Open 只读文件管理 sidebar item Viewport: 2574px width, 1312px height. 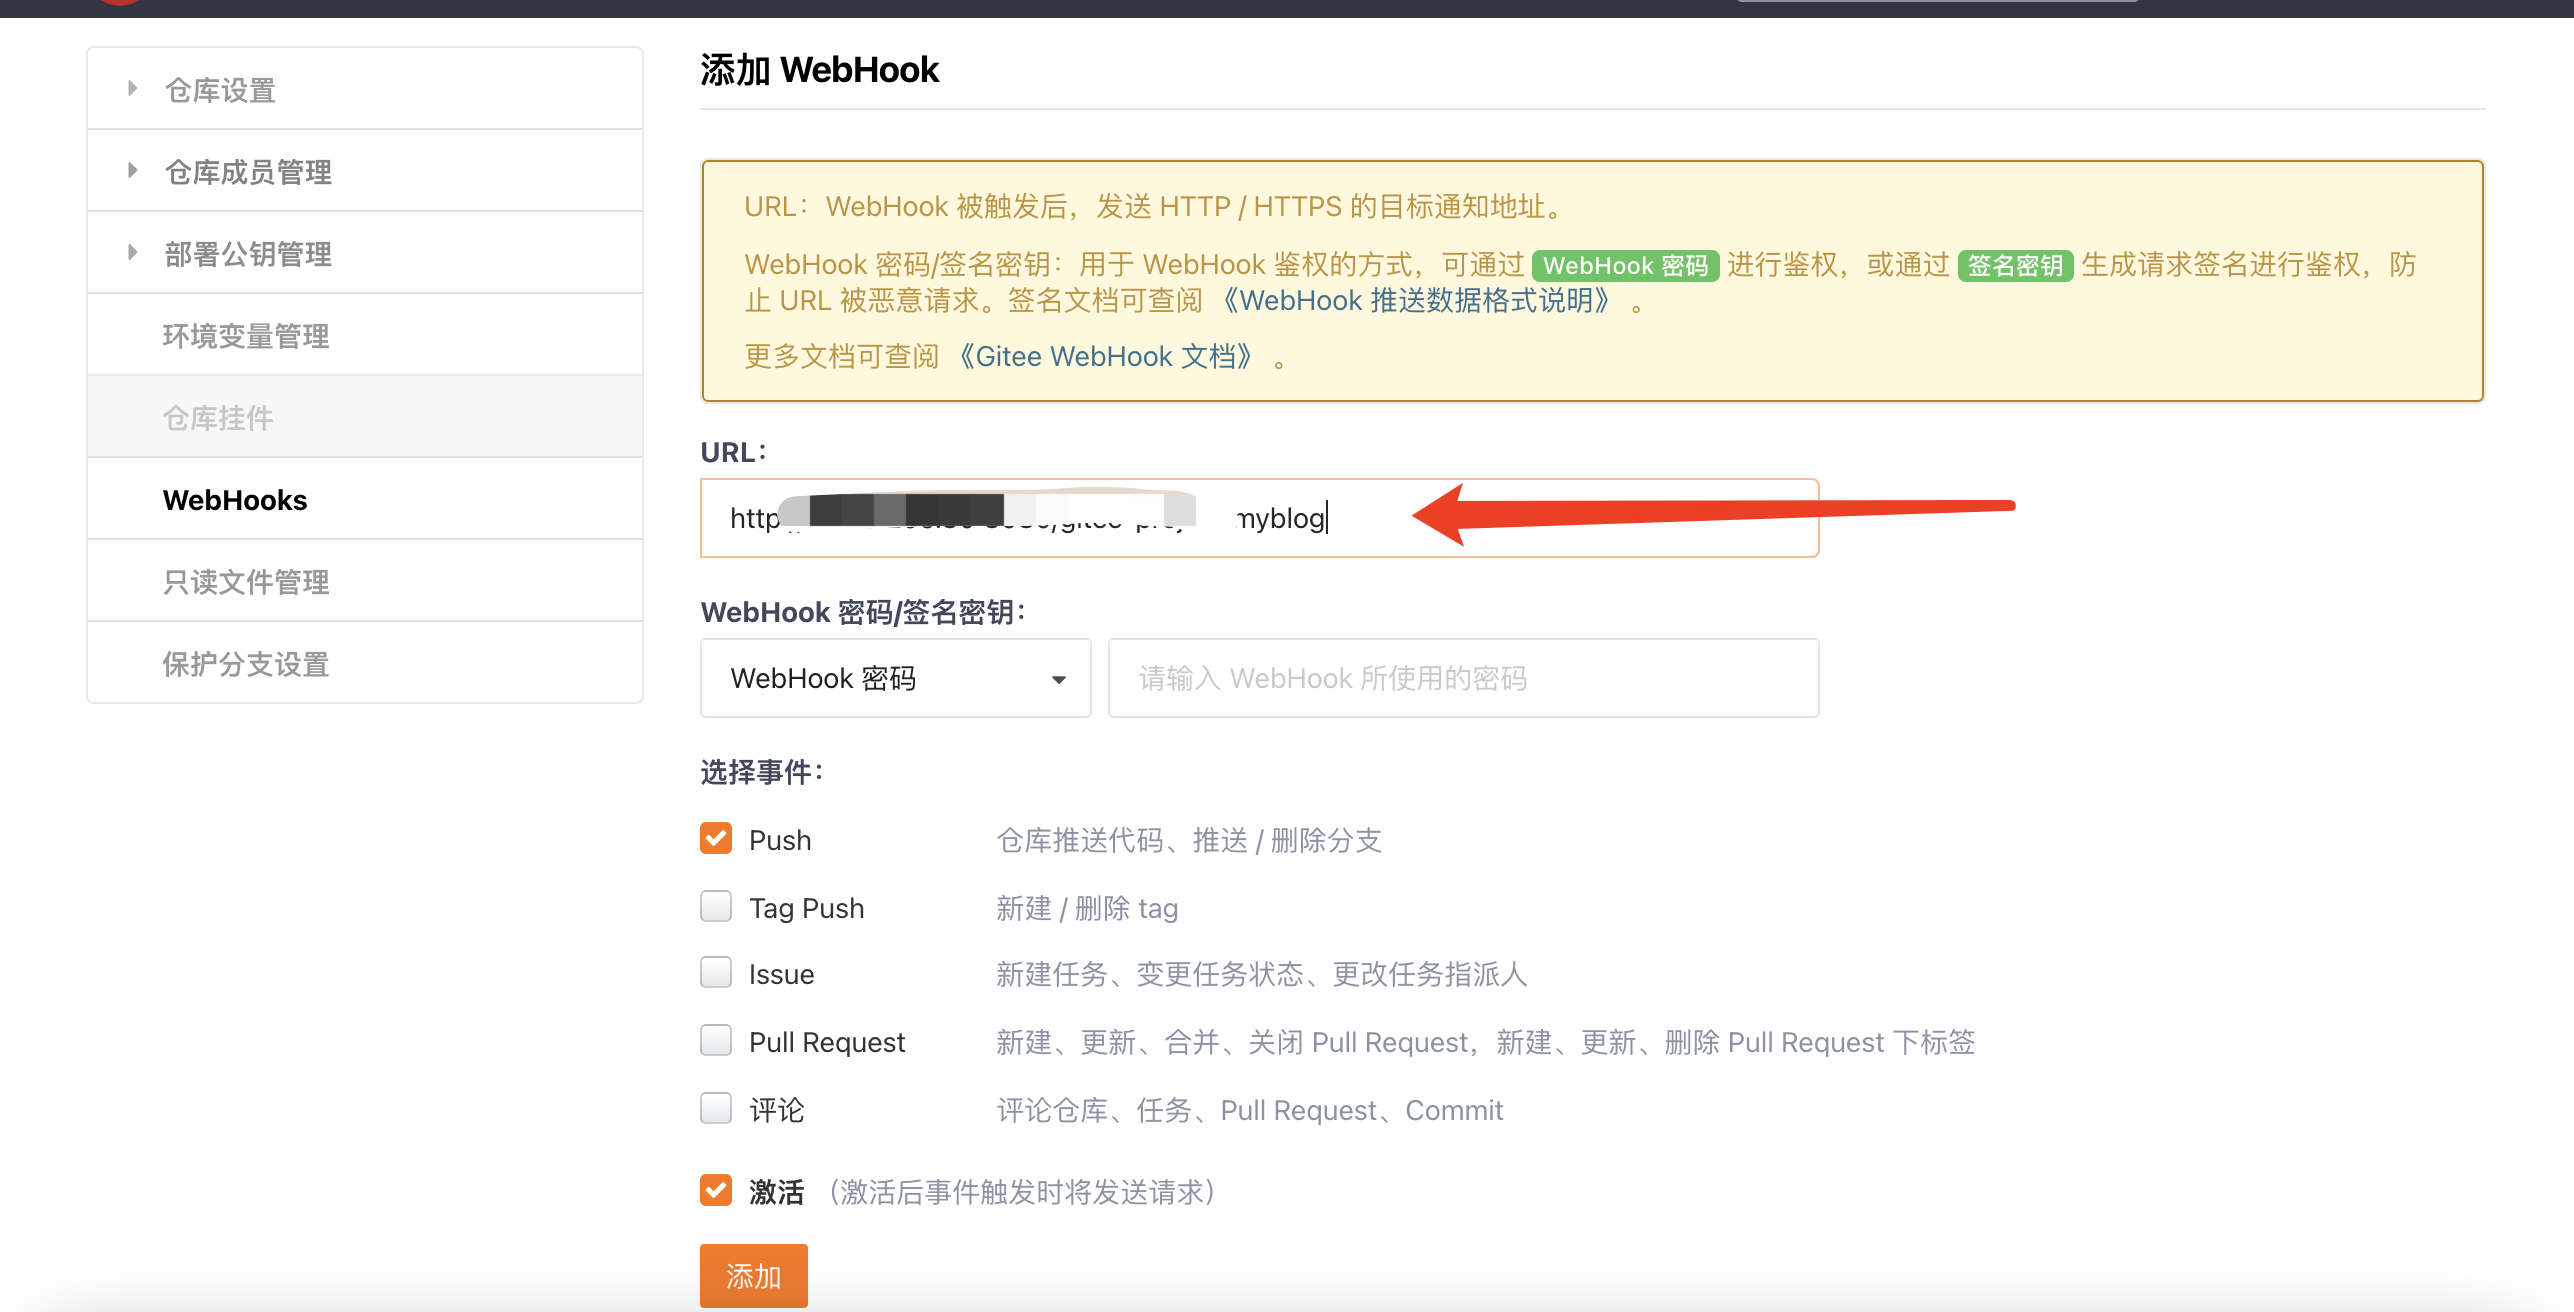[x=246, y=582]
